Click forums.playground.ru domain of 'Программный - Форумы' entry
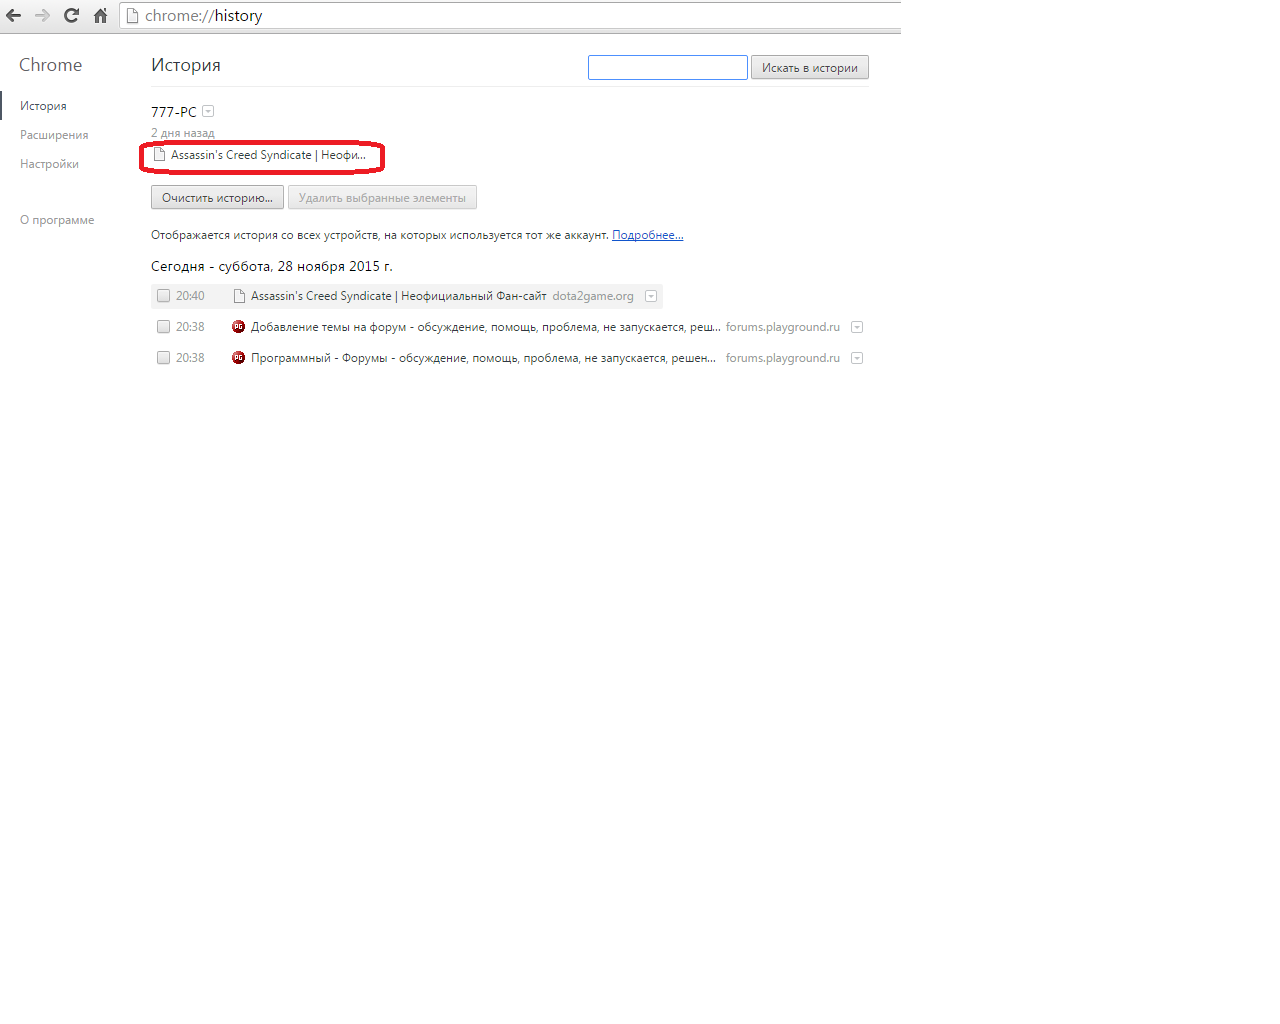The width and height of the screenshot is (1280, 1024). click(x=783, y=358)
